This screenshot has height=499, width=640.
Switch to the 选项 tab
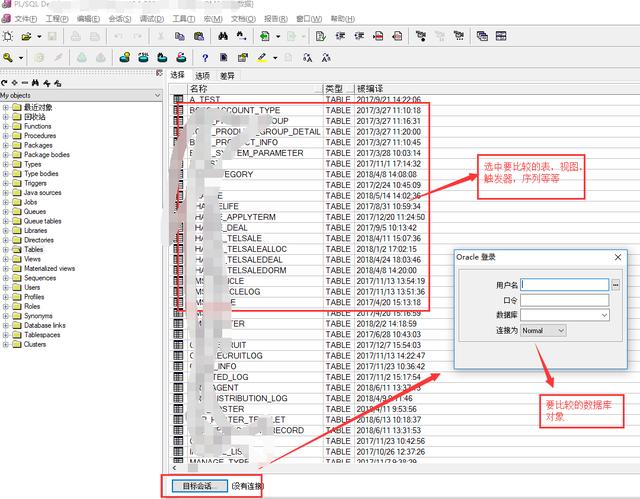point(202,75)
